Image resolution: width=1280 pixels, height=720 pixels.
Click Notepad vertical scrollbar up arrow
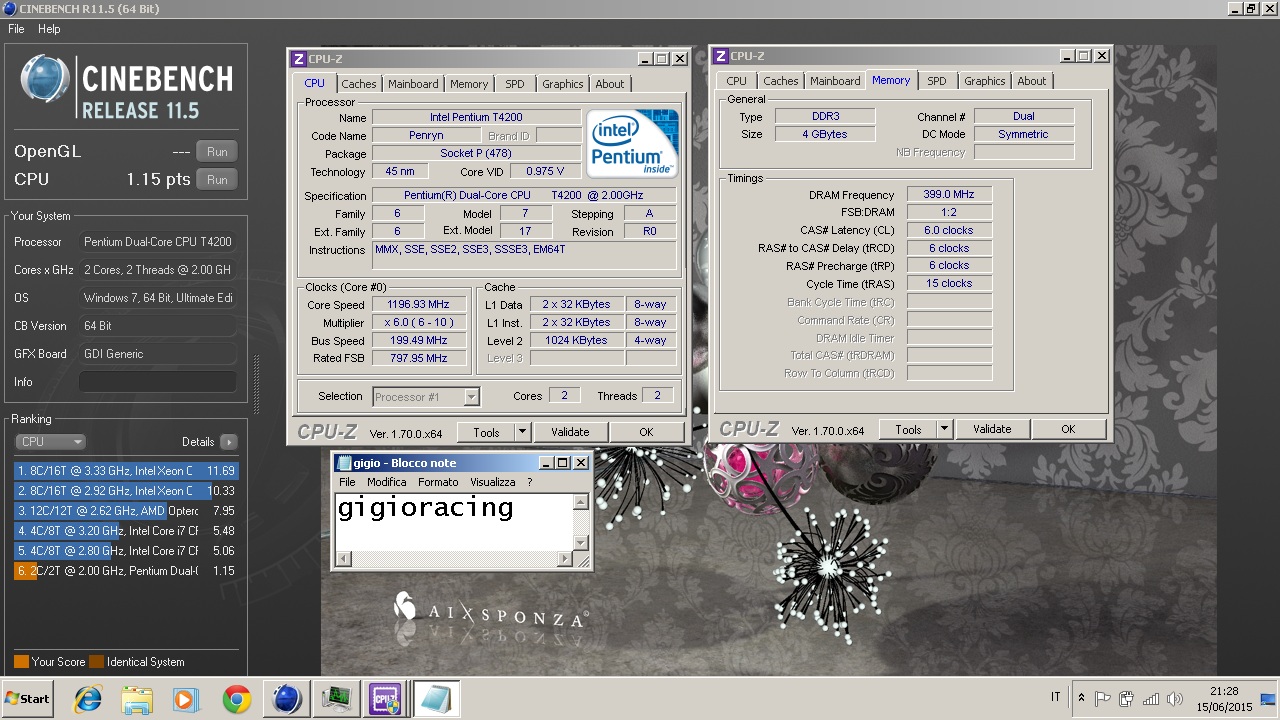pos(581,502)
